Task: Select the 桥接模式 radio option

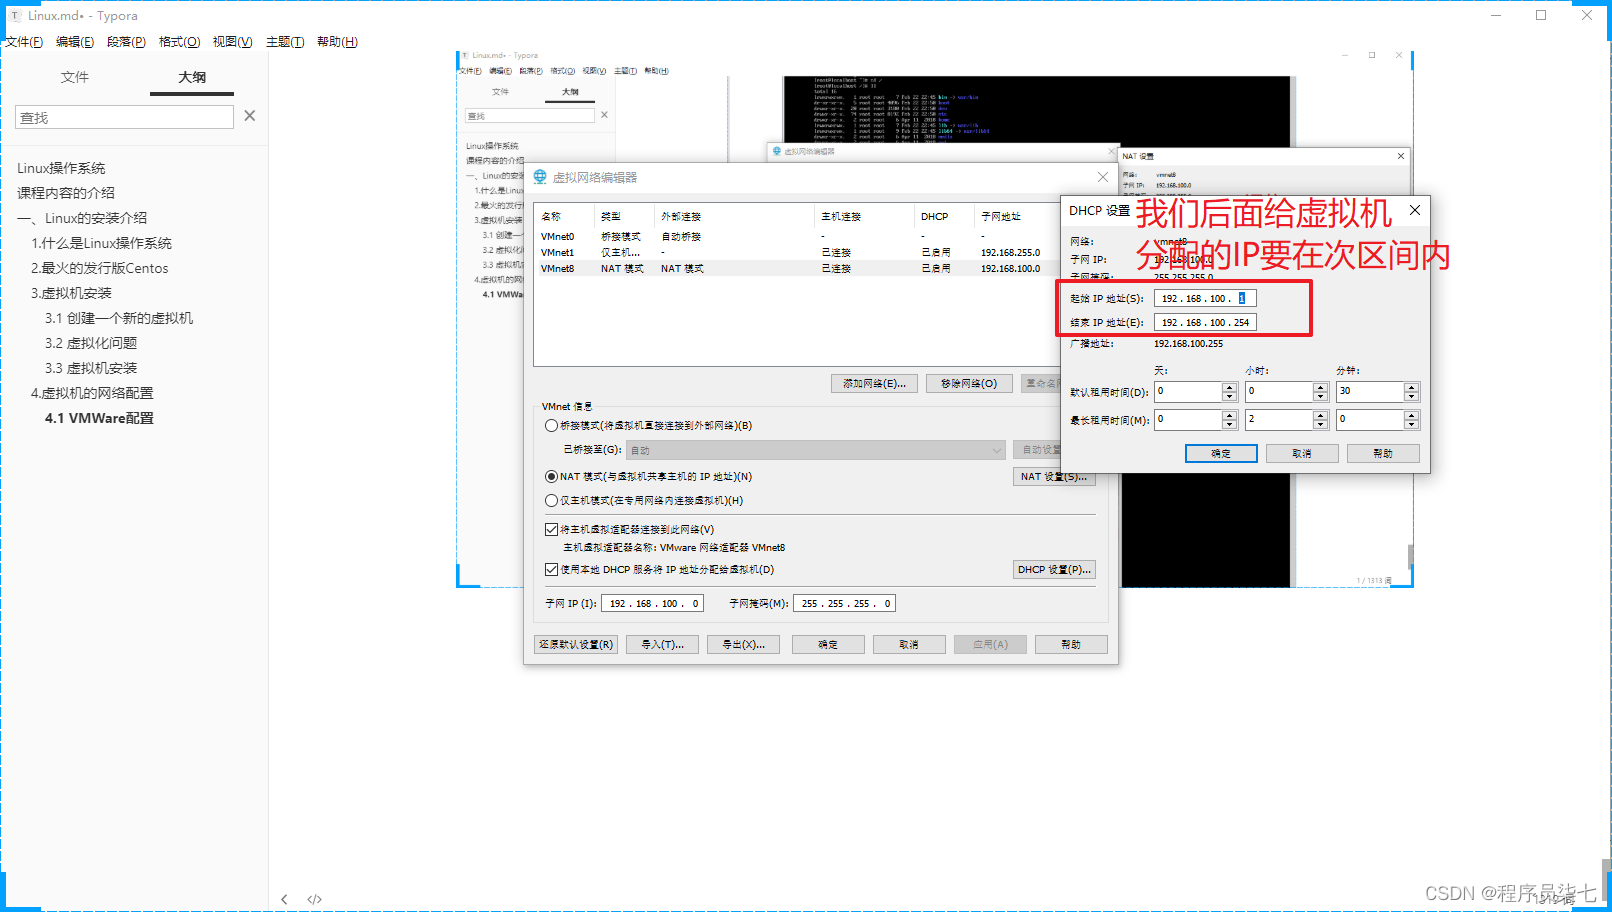Action: point(552,425)
